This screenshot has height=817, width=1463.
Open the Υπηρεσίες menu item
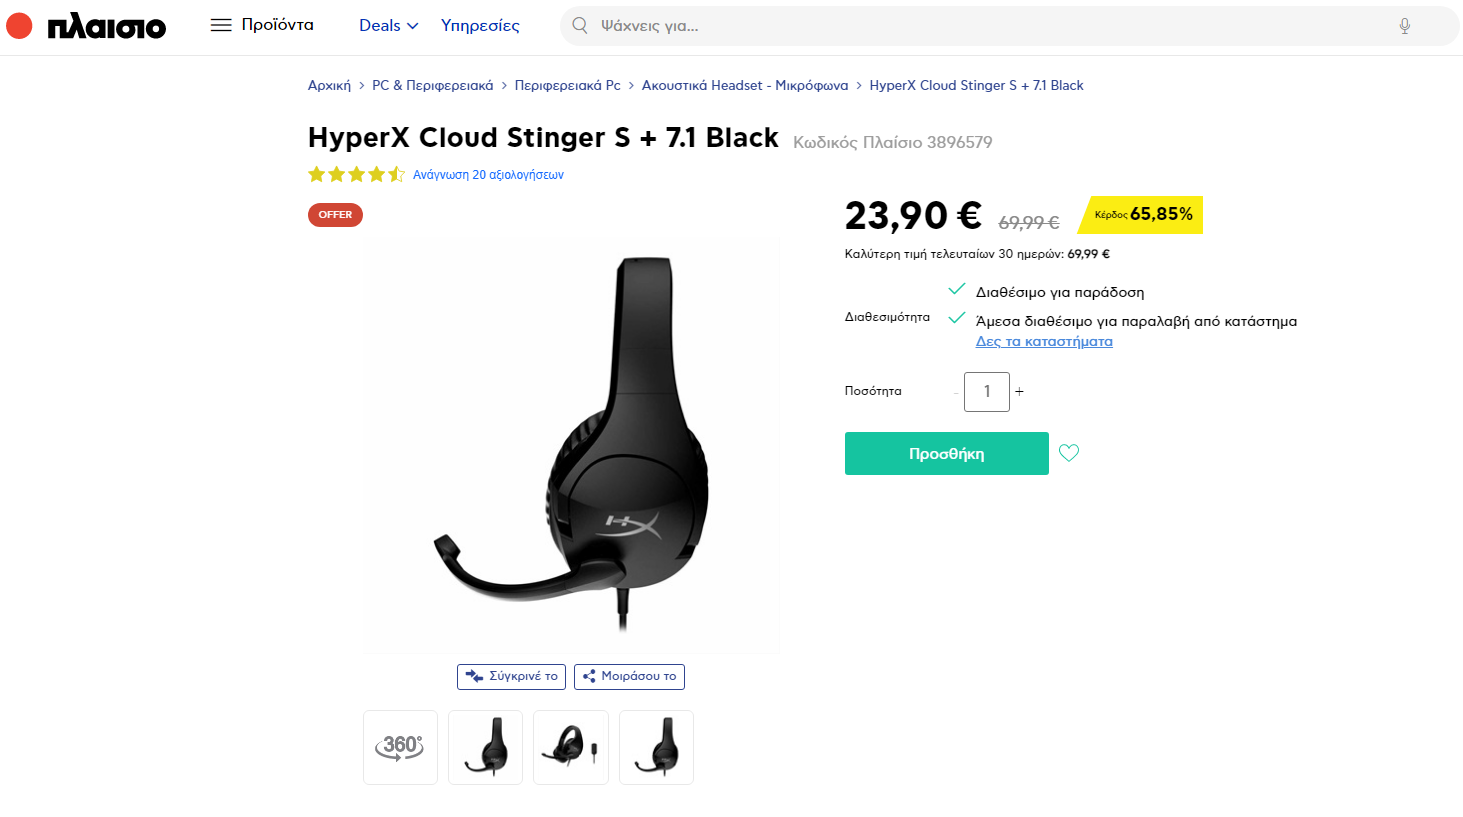tap(480, 26)
